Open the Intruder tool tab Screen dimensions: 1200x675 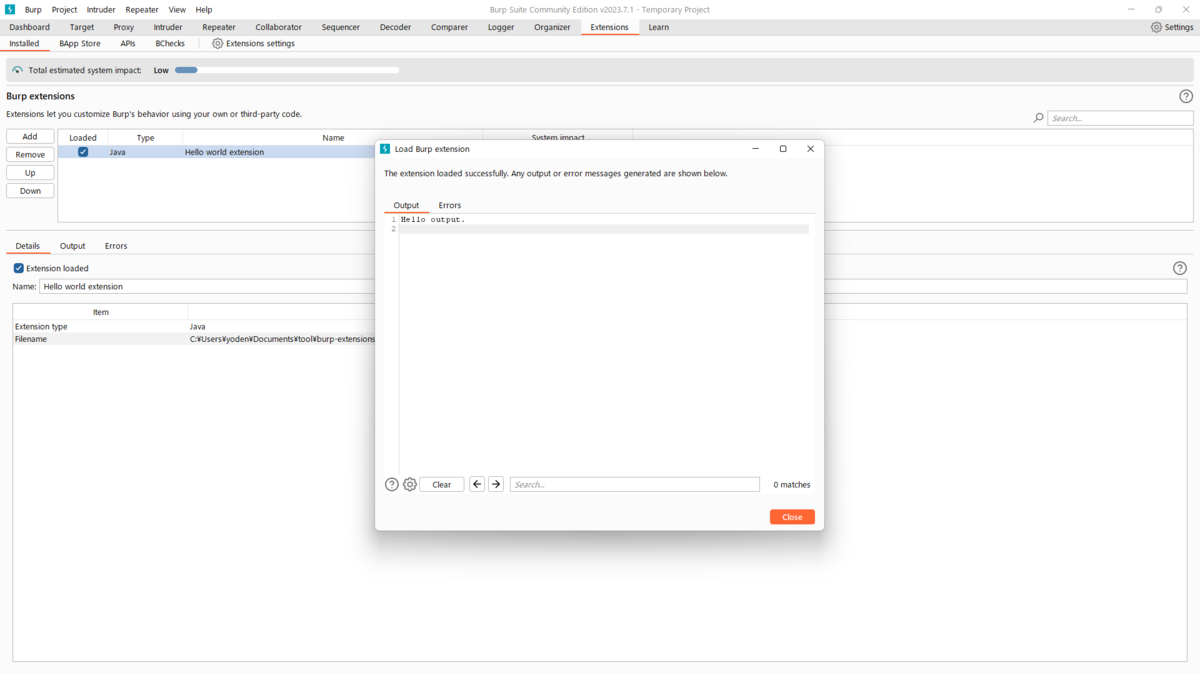pos(168,27)
